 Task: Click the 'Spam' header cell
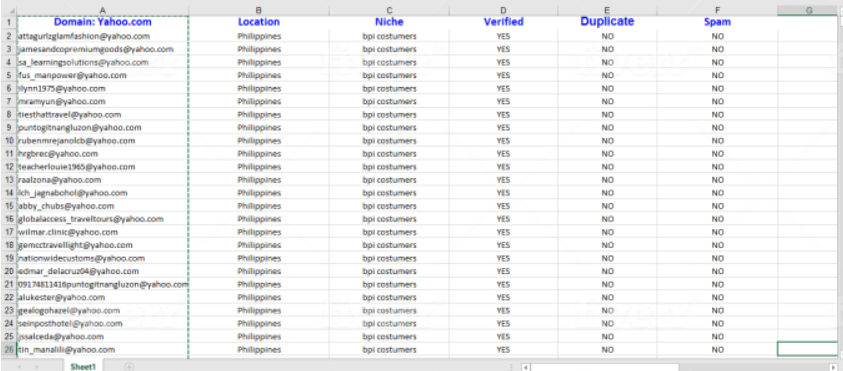717,22
